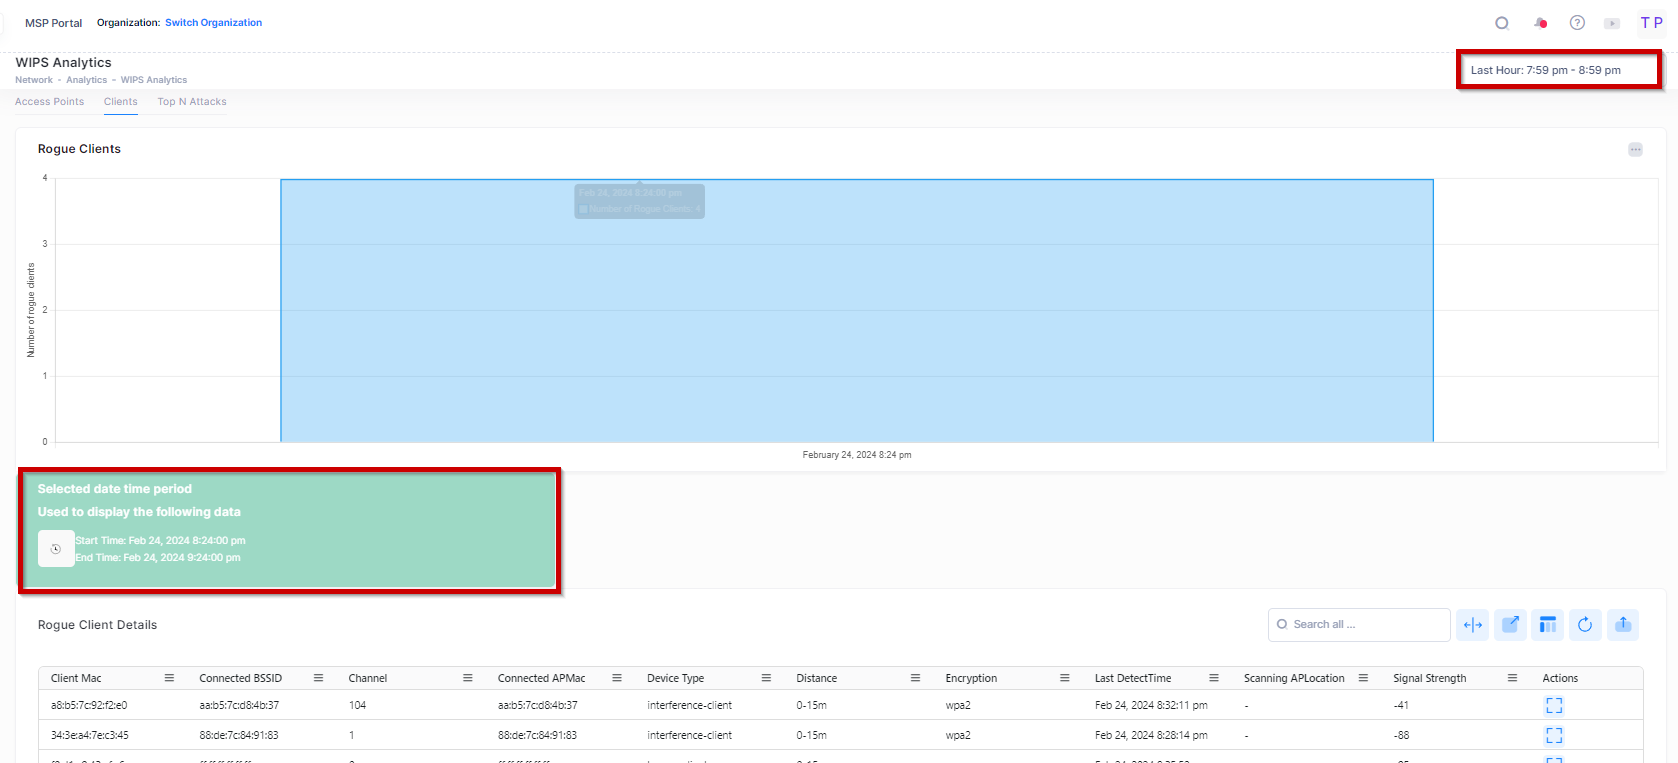
Task: Click the Switch Organization link
Action: tap(213, 23)
